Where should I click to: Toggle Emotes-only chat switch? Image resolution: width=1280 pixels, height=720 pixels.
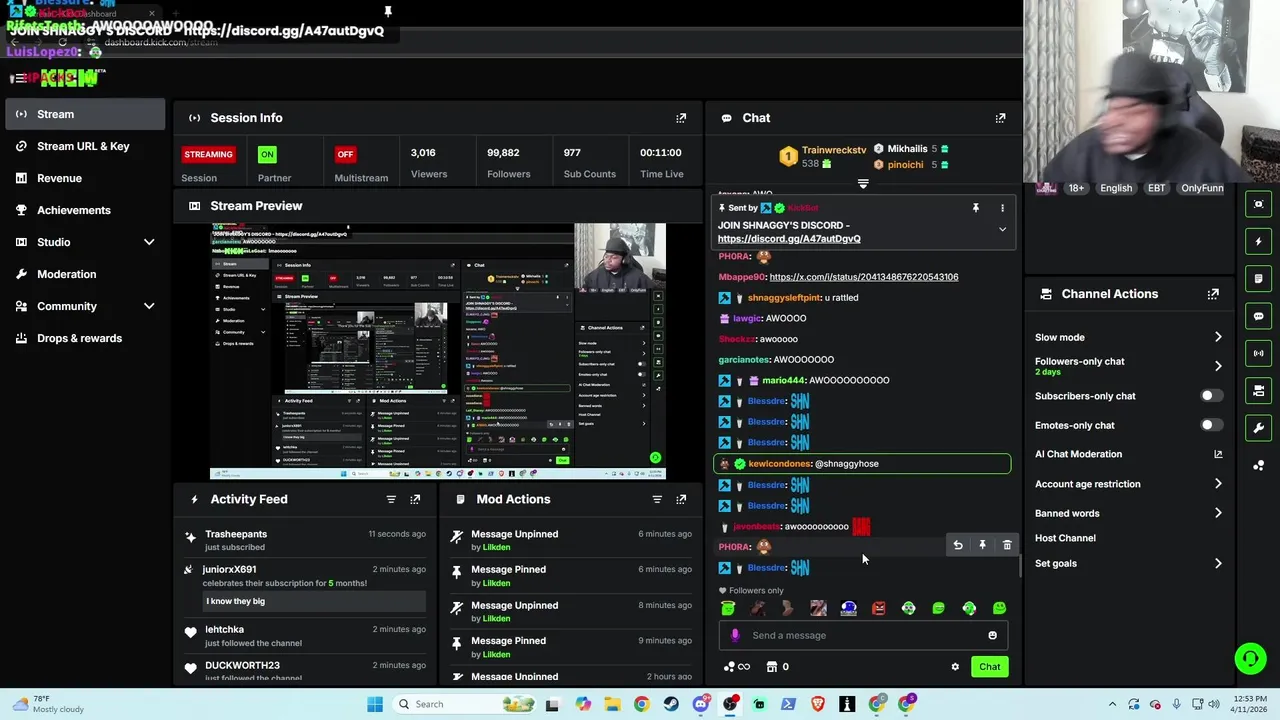click(1210, 425)
